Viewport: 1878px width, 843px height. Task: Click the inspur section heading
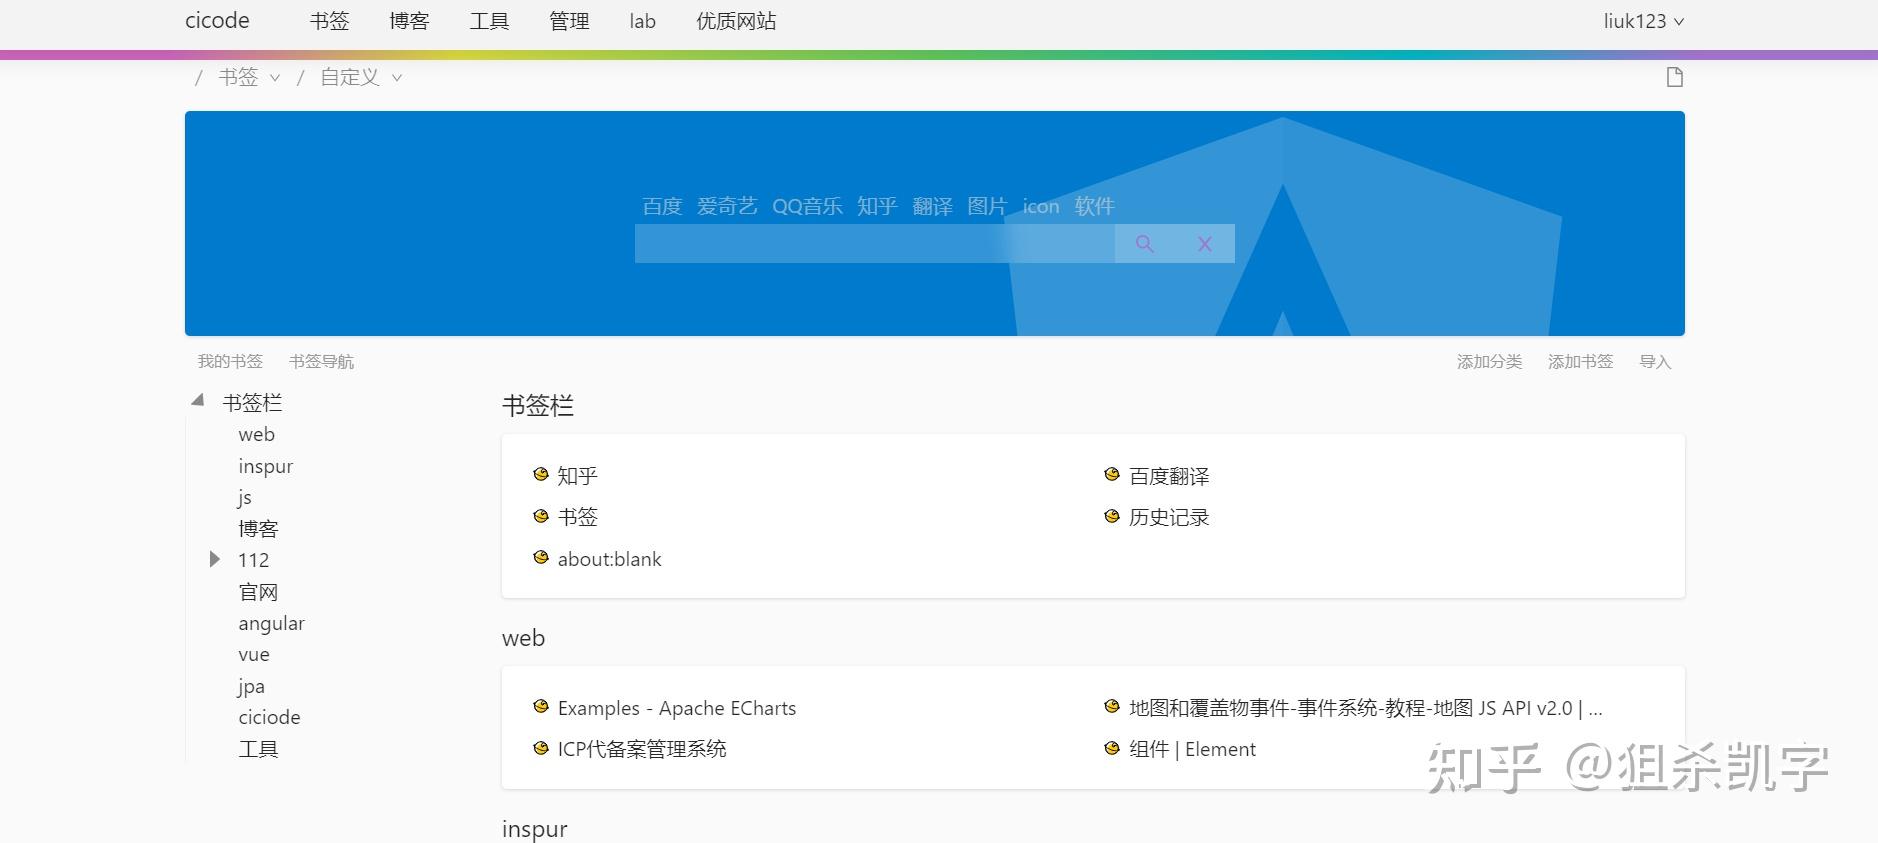[x=535, y=829]
